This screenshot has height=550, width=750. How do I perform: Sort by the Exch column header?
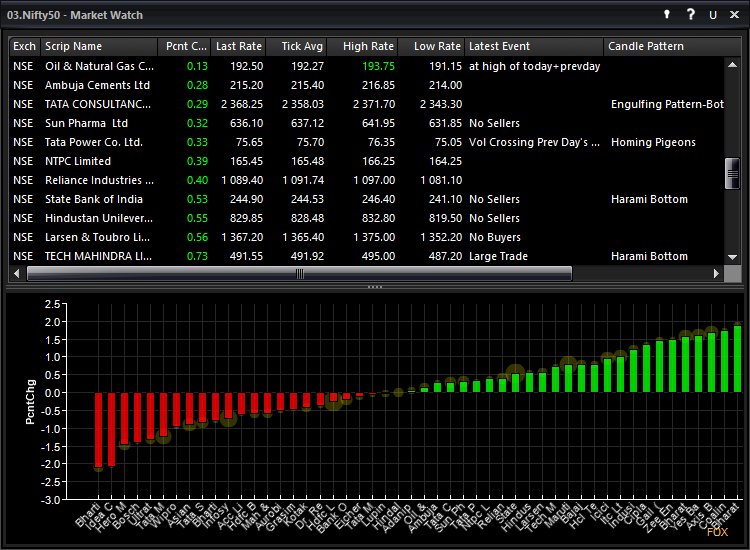tap(24, 46)
